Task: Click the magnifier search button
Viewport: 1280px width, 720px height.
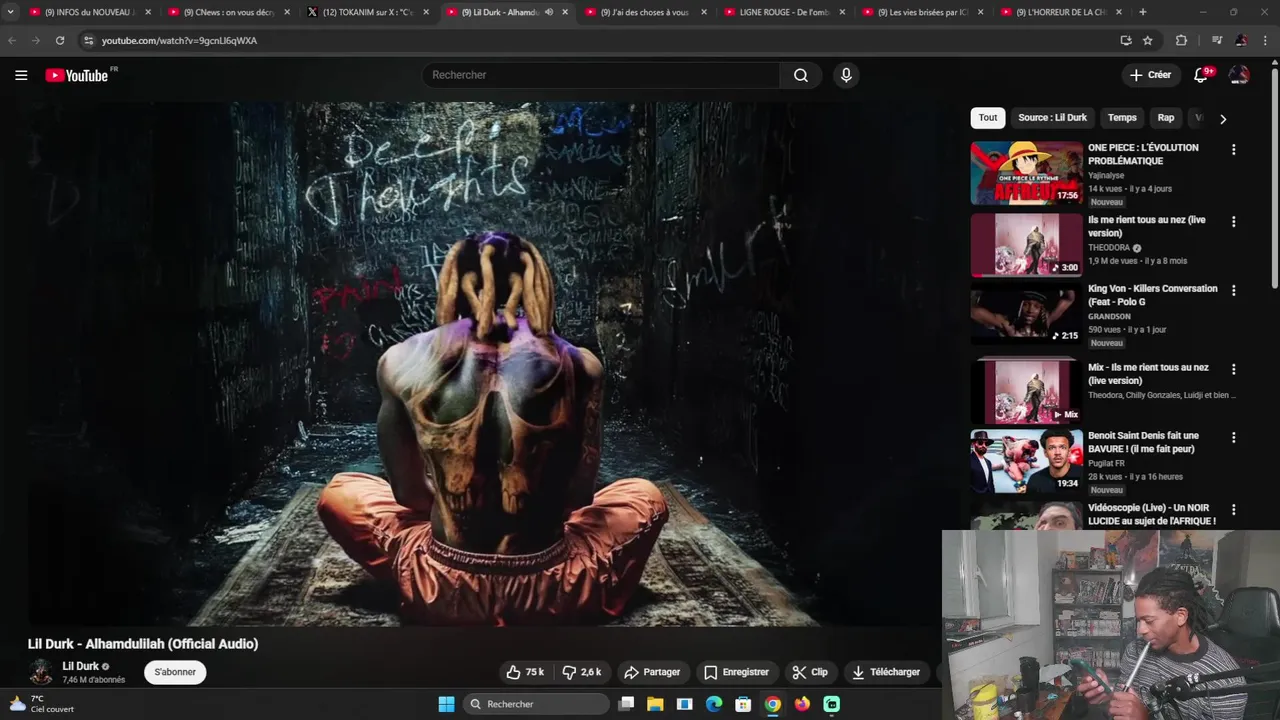Action: pos(801,75)
